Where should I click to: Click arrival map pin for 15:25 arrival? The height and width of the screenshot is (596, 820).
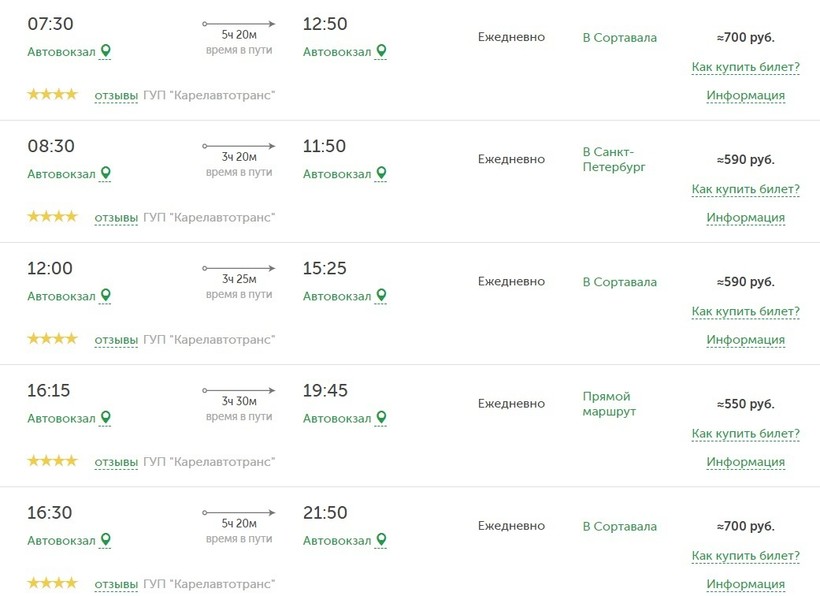point(381,295)
